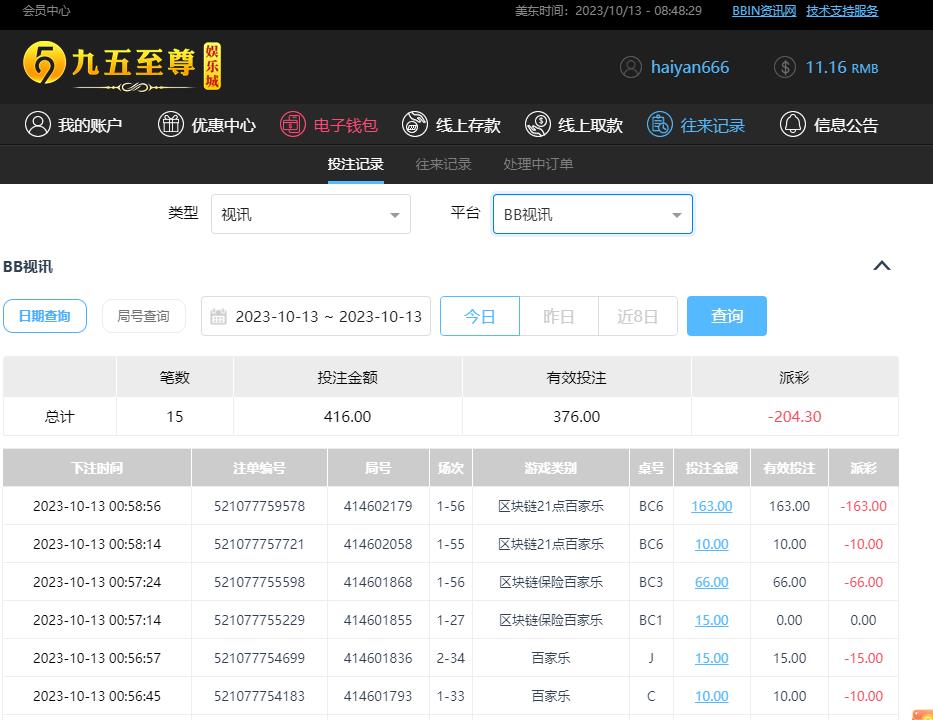Click the 我的账户 person icon

point(38,125)
